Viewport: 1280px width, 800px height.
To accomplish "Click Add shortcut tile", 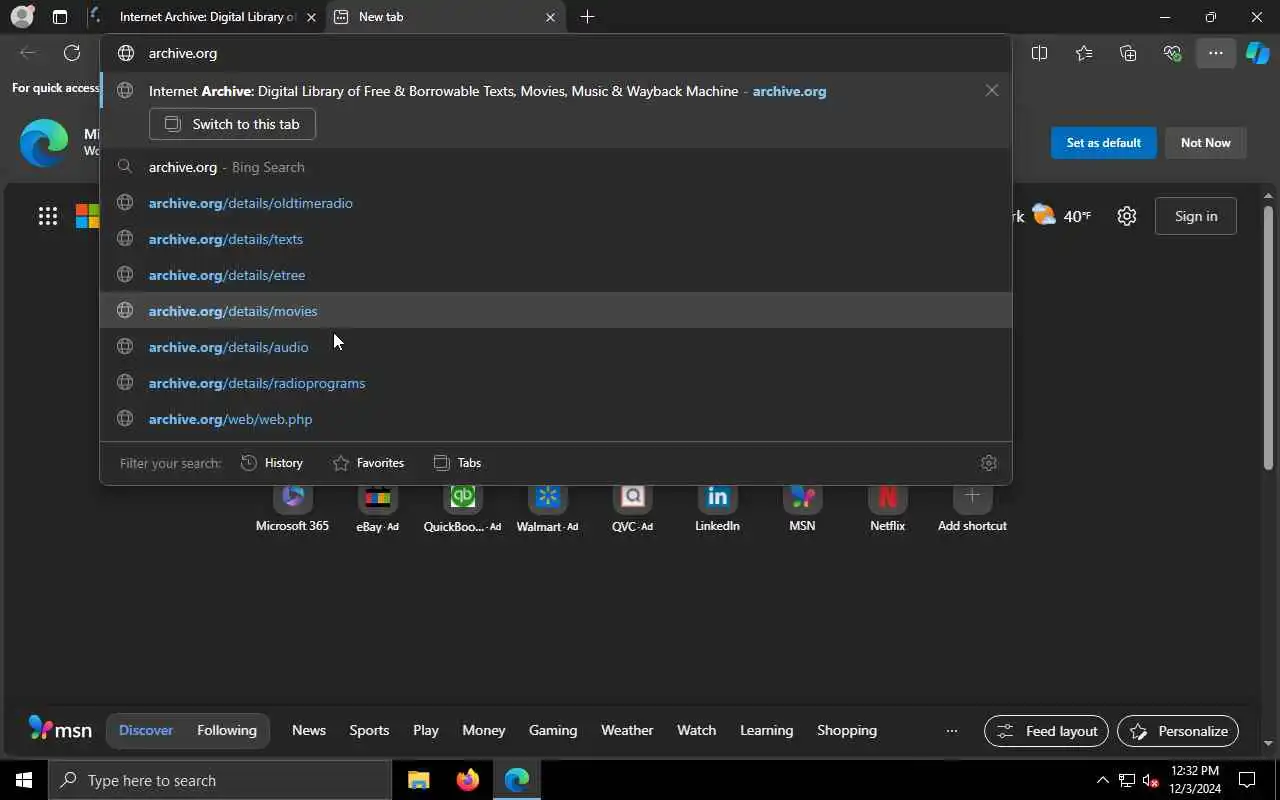I will click(x=972, y=509).
